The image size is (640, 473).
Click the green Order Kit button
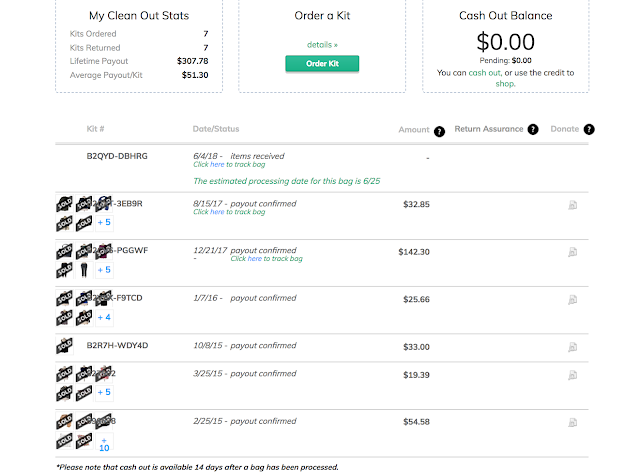pos(322,64)
